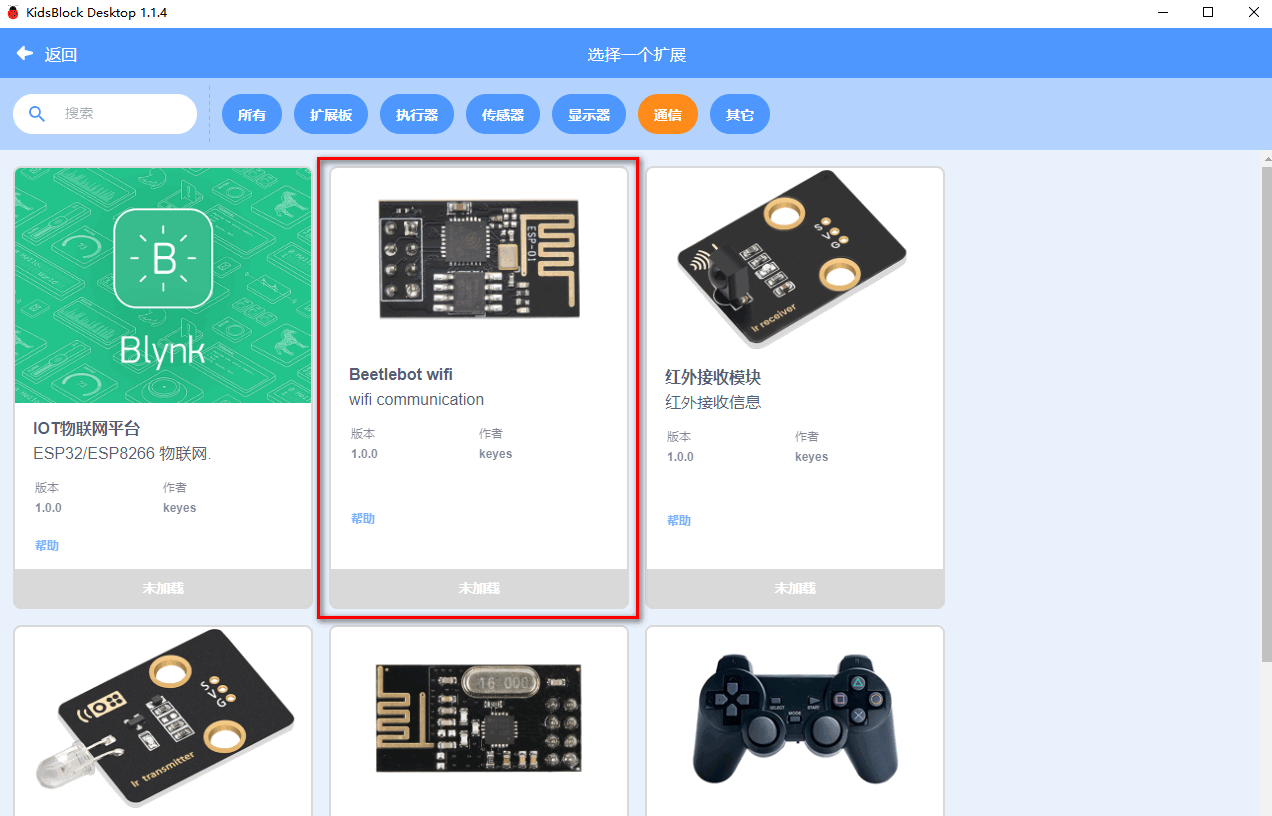1272x816 pixels.
Task: Select the 扩展板 category filter
Action: click(331, 115)
